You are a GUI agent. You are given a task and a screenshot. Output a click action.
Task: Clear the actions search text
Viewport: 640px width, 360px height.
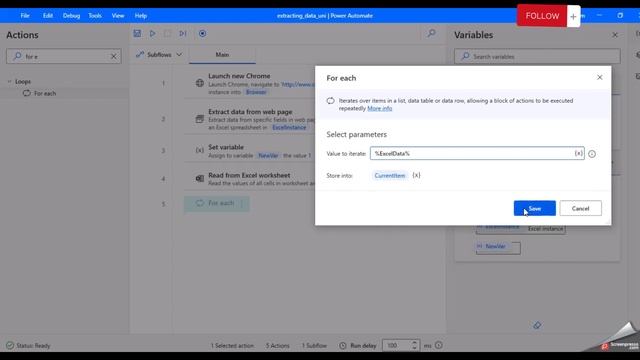click(x=113, y=56)
